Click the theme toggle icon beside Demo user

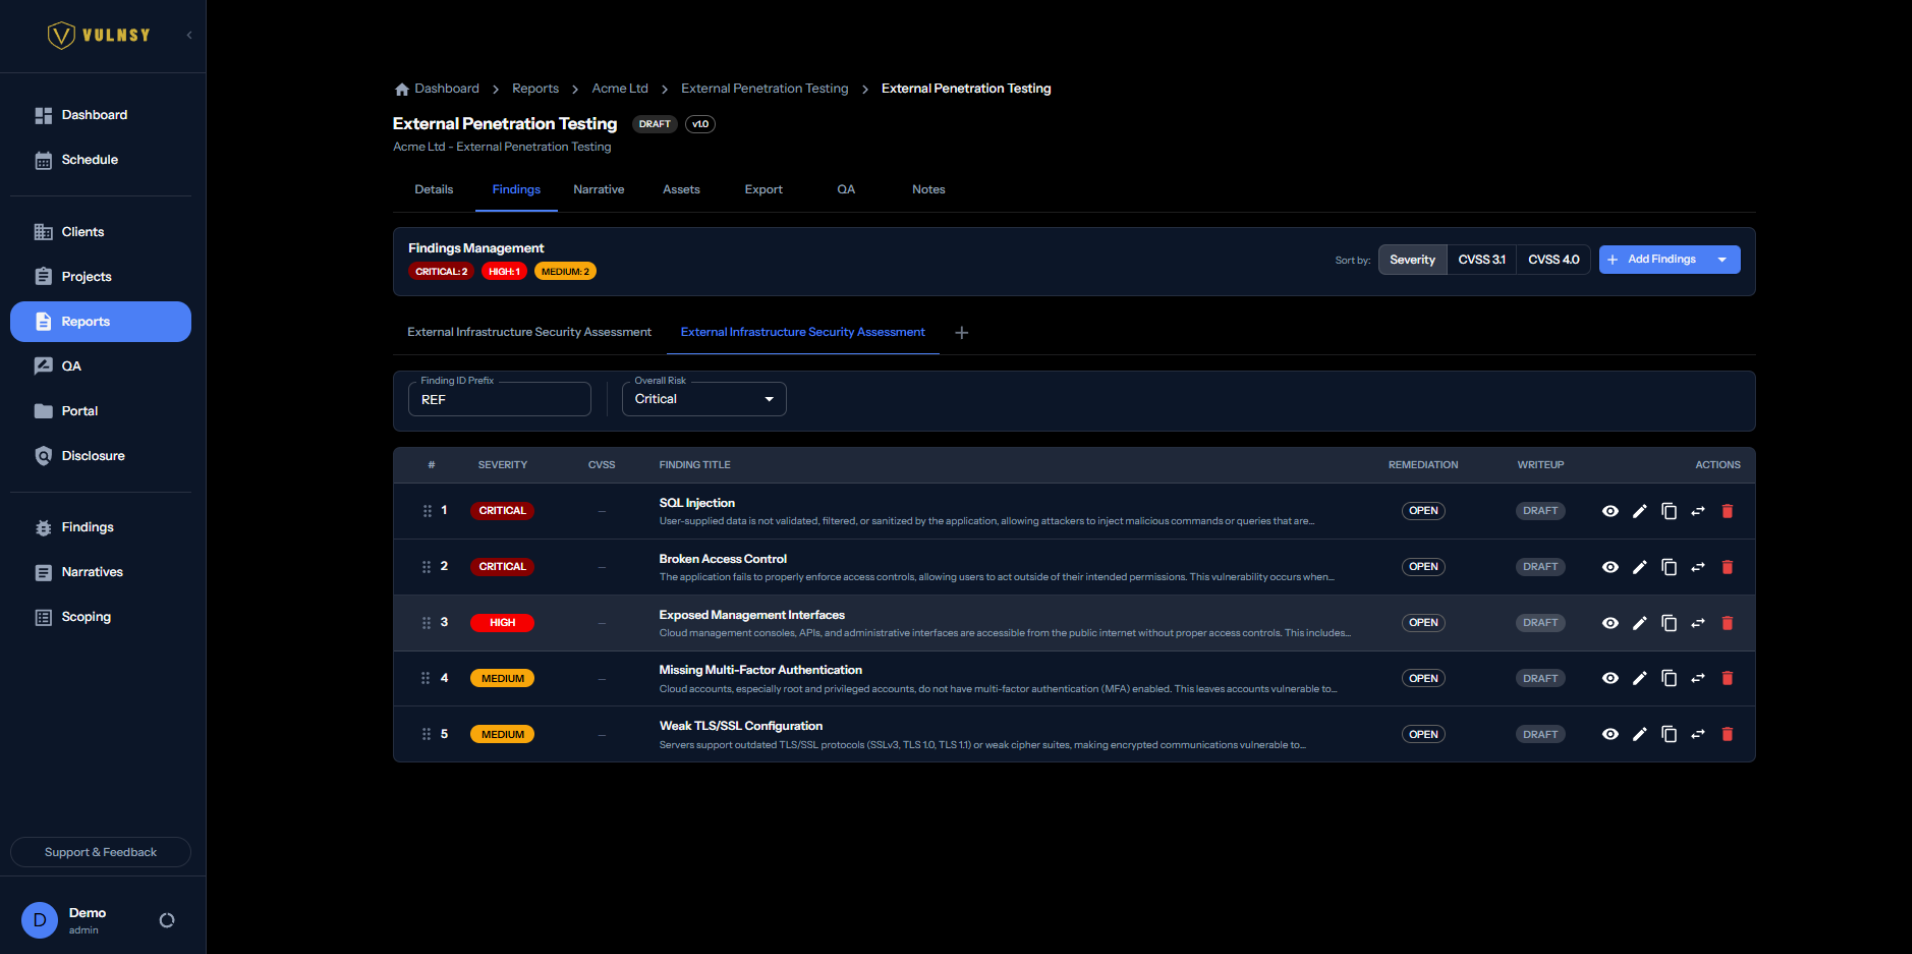(x=167, y=920)
